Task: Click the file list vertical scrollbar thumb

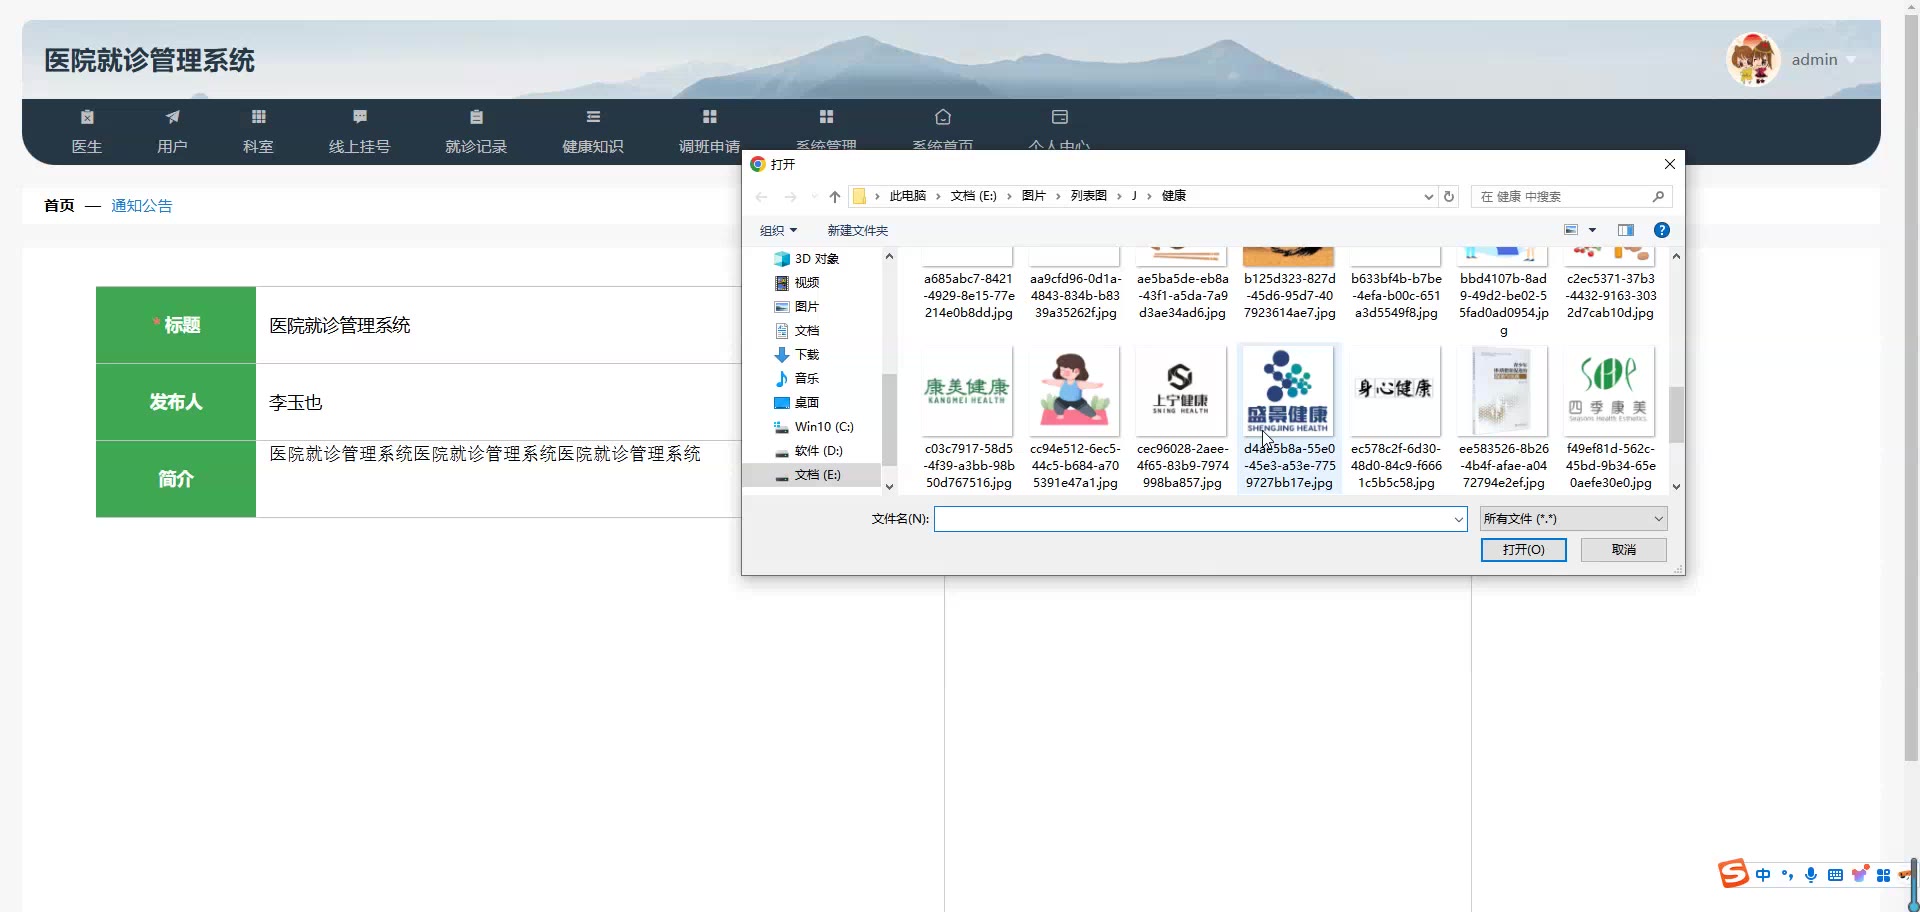Action: coord(1677,414)
